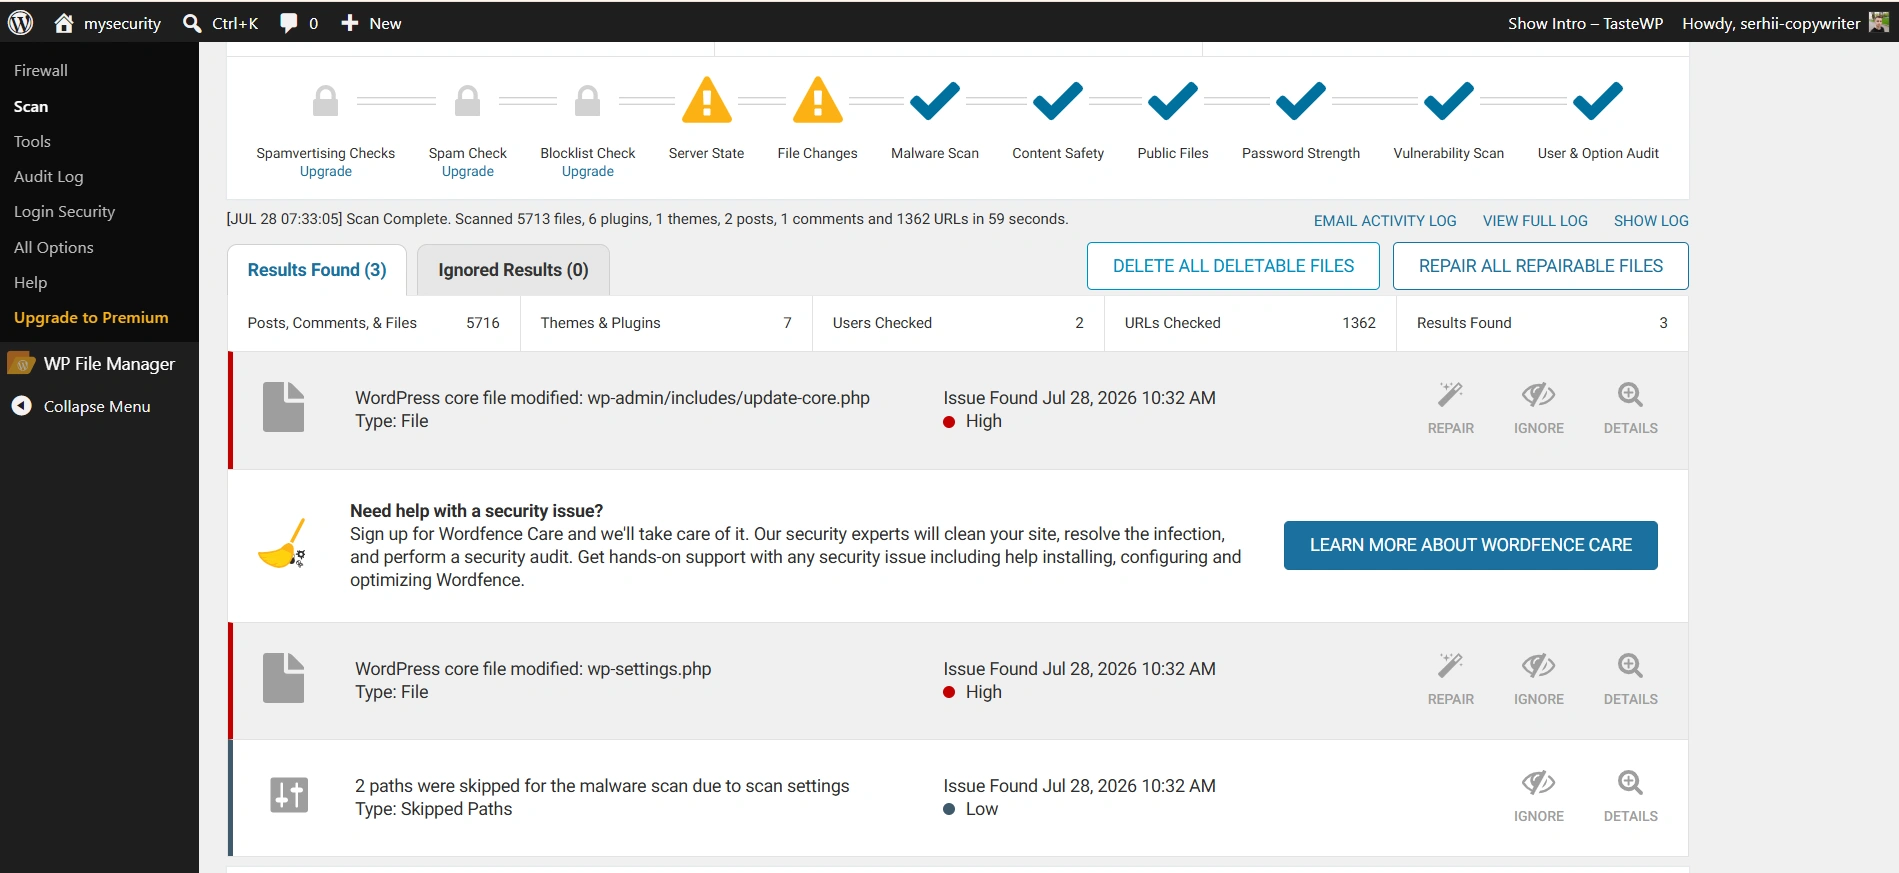Click the Content Safety checkmark icon
Viewport: 1899px width, 873px height.
tap(1058, 101)
